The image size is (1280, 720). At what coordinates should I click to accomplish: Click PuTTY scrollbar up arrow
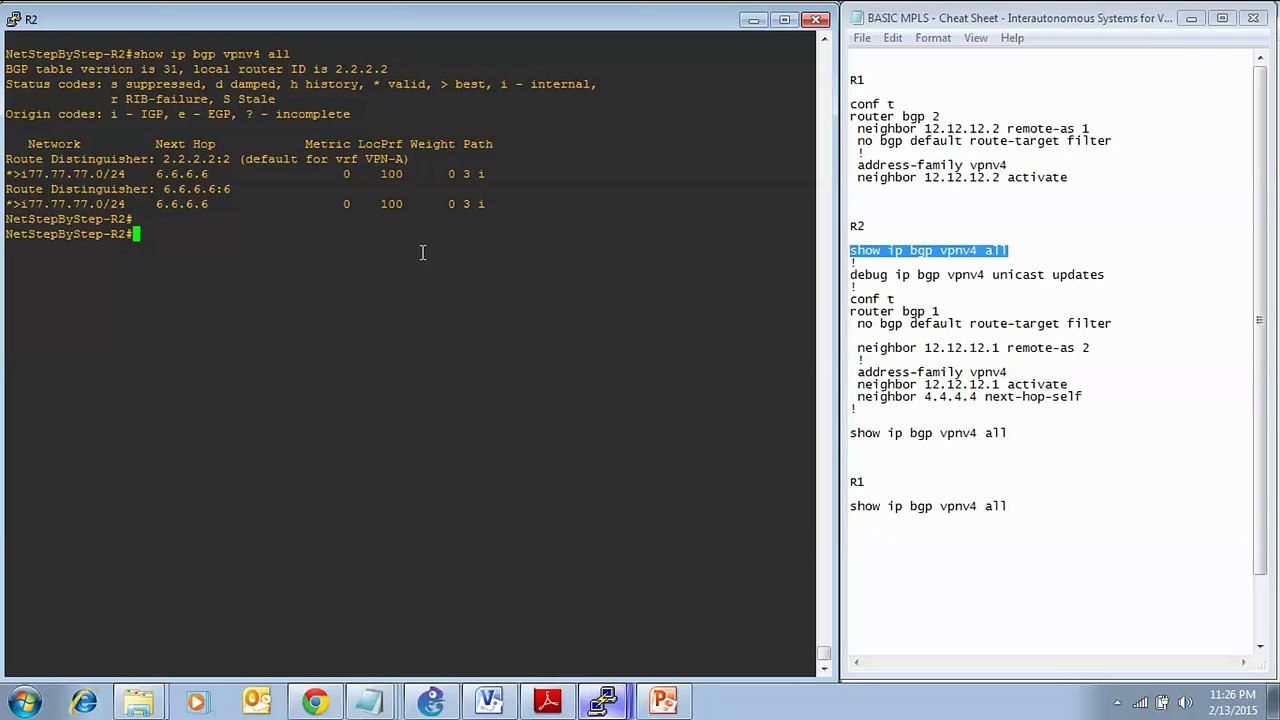[824, 39]
